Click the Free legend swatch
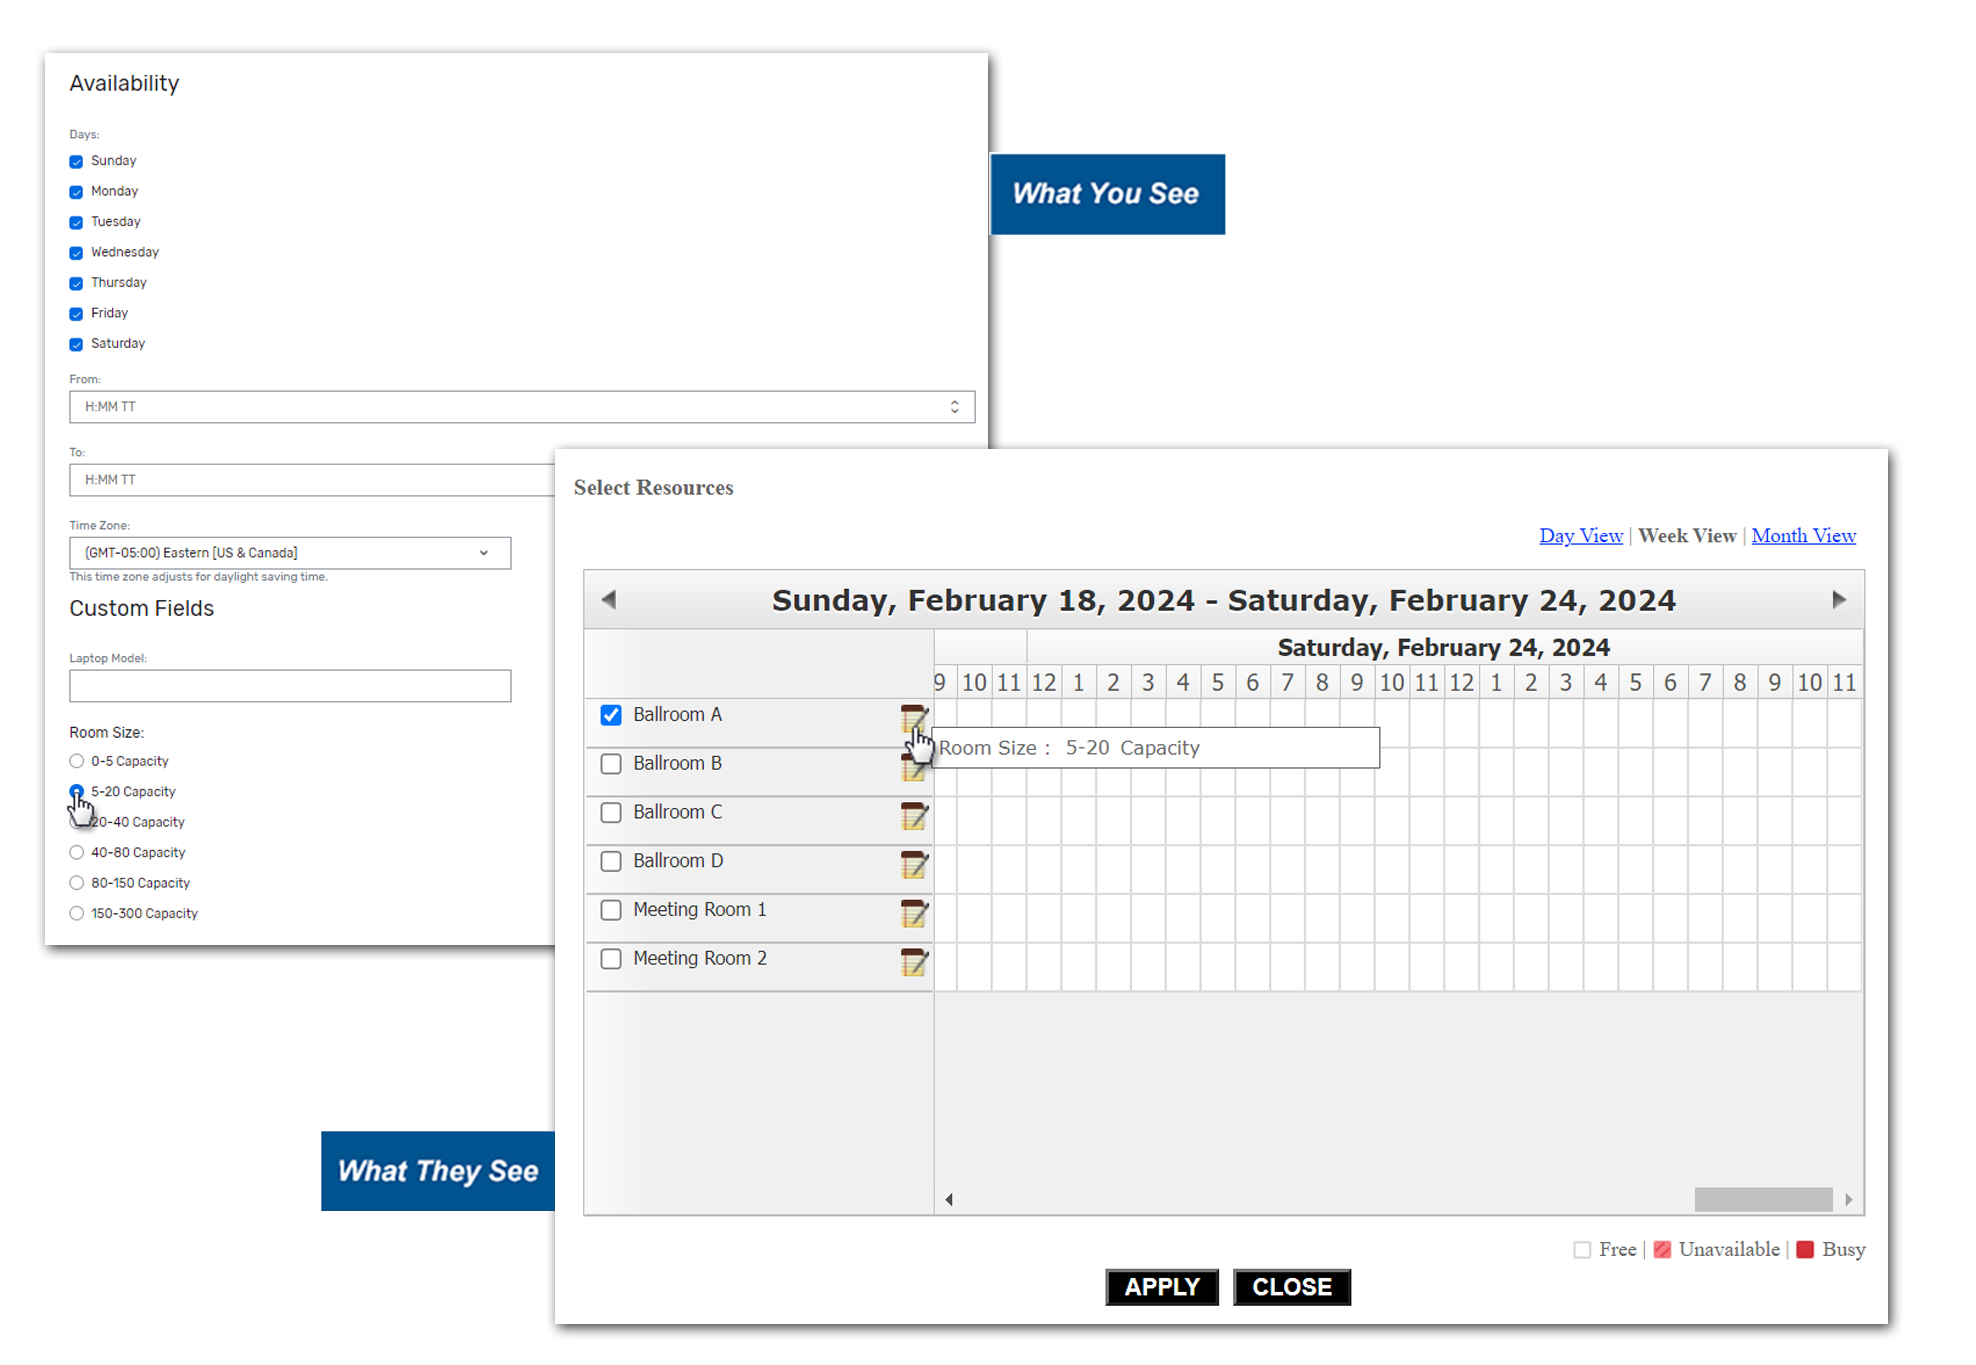This screenshot has width=1976, height=1365. click(1582, 1250)
